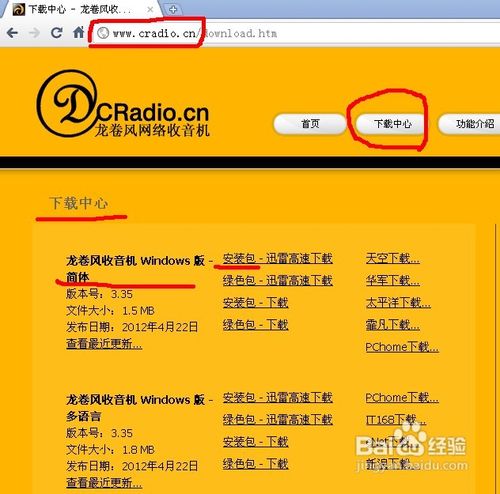Click the 龙卷风网络收音机 logo subtitle
The width and height of the screenshot is (500, 494).
click(152, 130)
